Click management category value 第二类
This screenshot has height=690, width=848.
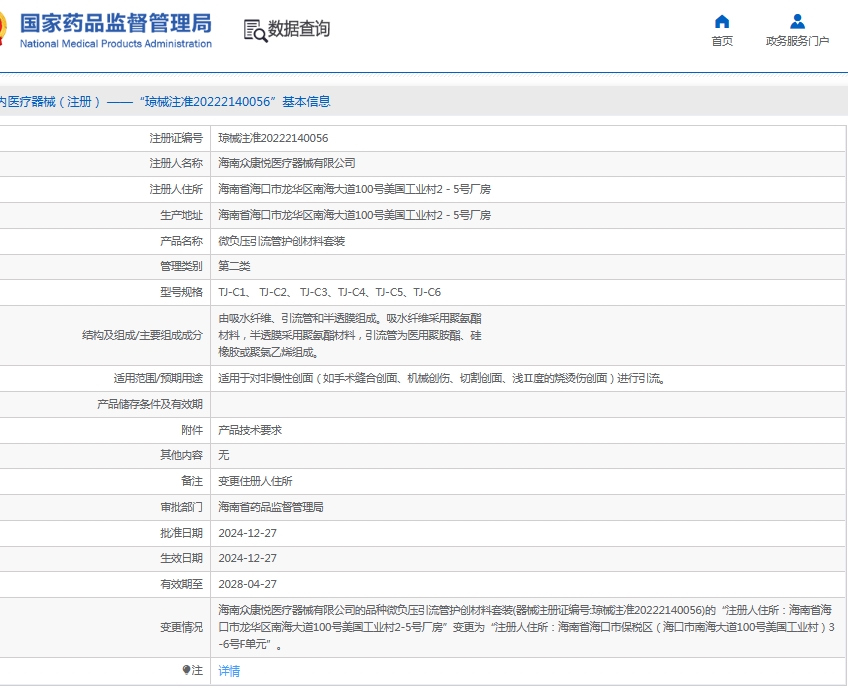point(234,266)
